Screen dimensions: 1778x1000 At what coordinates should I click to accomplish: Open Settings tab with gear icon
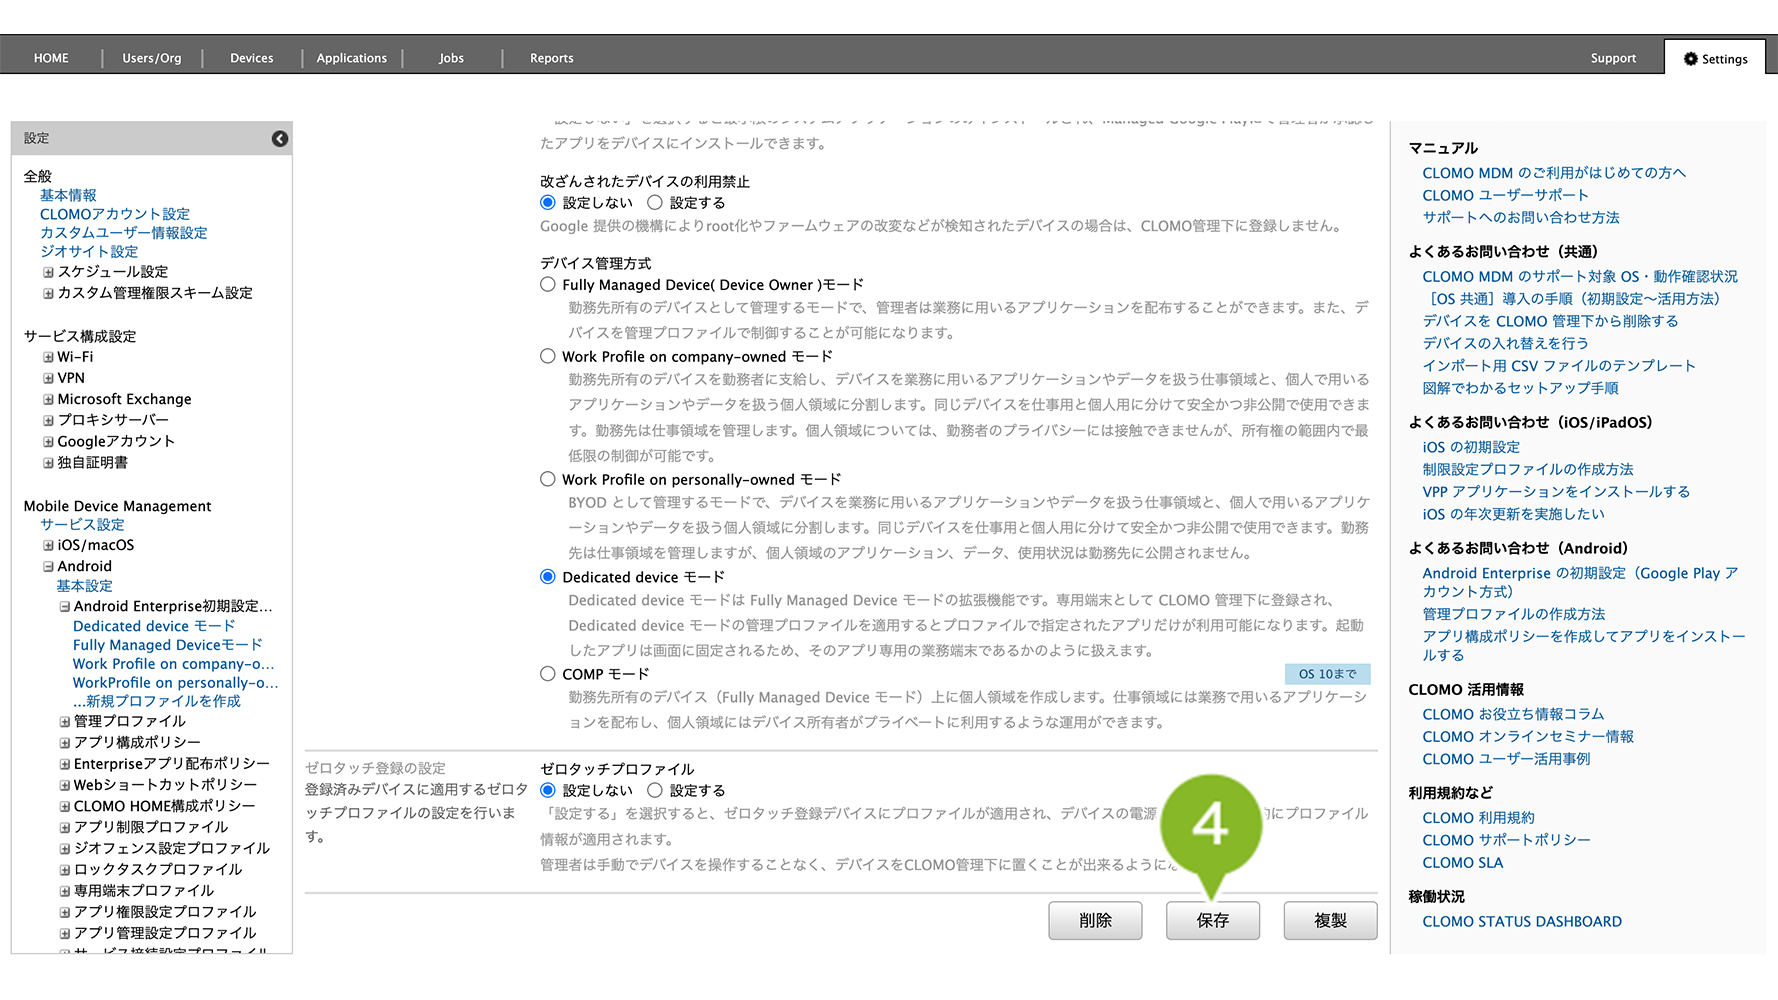pyautogui.click(x=1715, y=59)
